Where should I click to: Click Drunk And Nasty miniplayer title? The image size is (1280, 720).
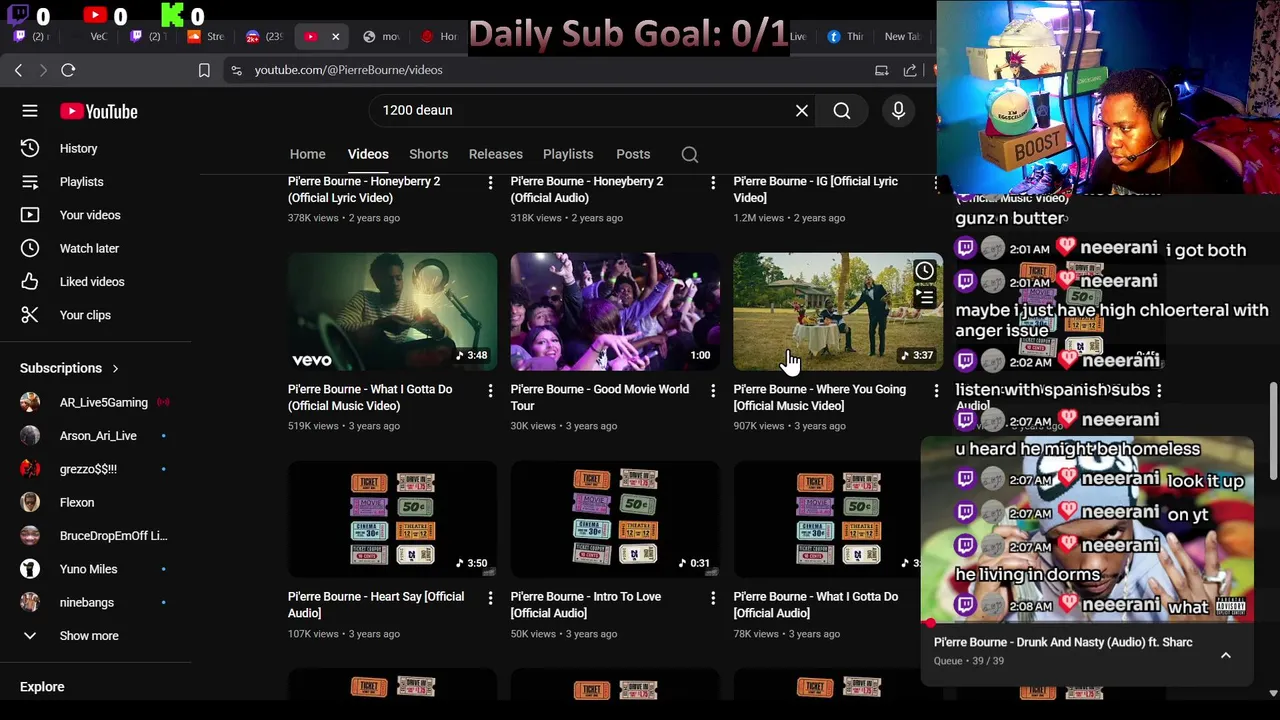point(1063,642)
